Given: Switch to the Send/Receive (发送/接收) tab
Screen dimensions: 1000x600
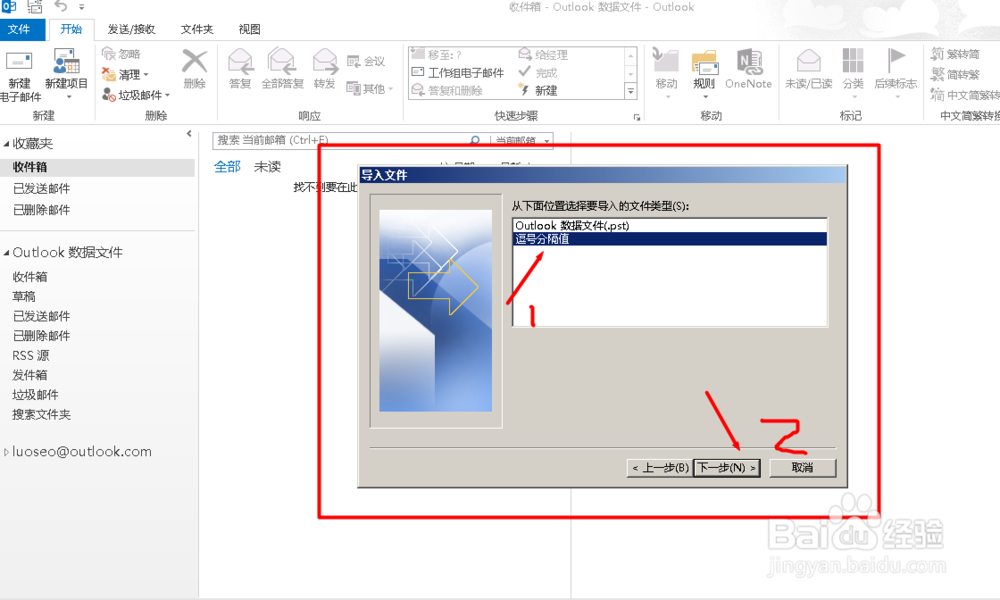Looking at the screenshot, I should 131,29.
